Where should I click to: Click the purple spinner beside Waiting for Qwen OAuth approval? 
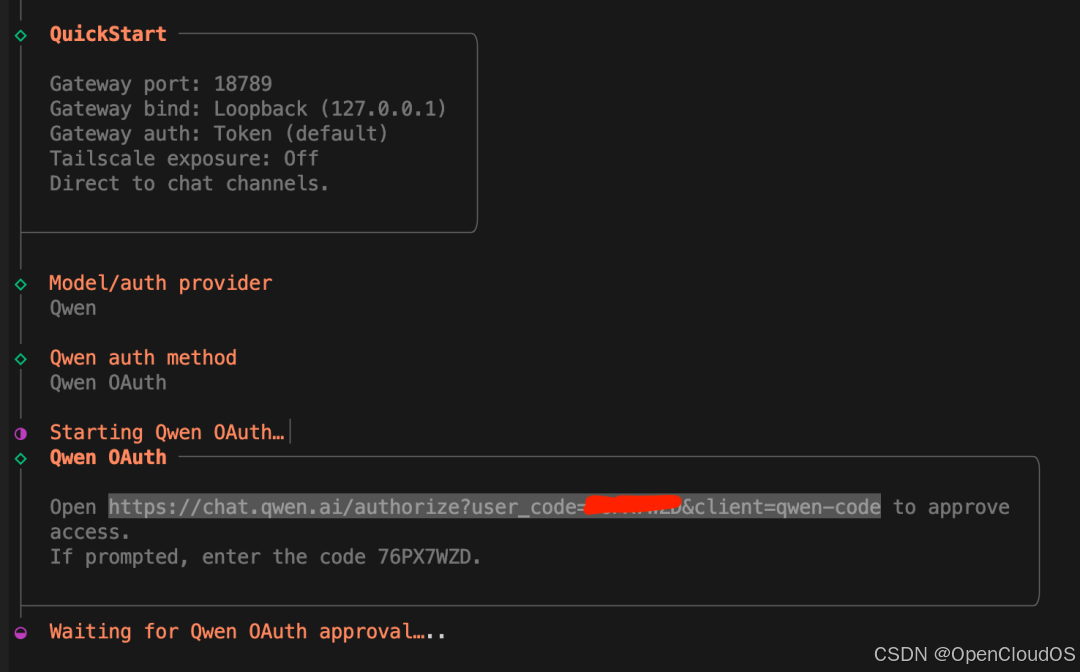point(21,633)
